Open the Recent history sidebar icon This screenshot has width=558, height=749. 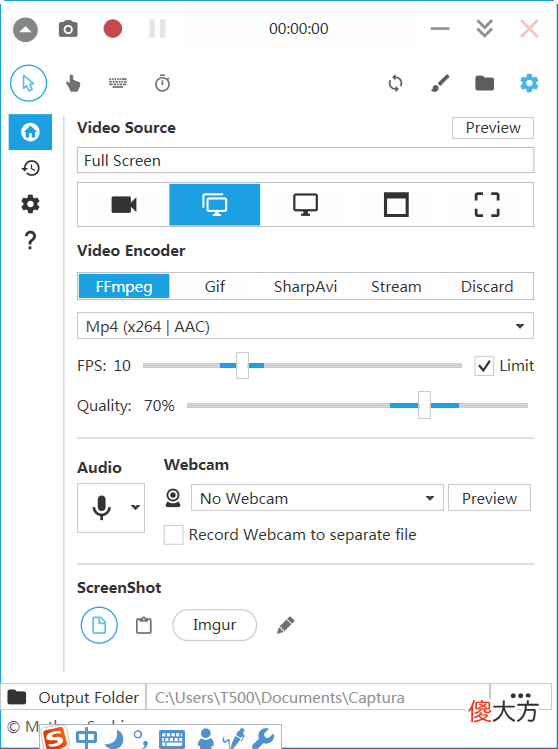(31, 168)
